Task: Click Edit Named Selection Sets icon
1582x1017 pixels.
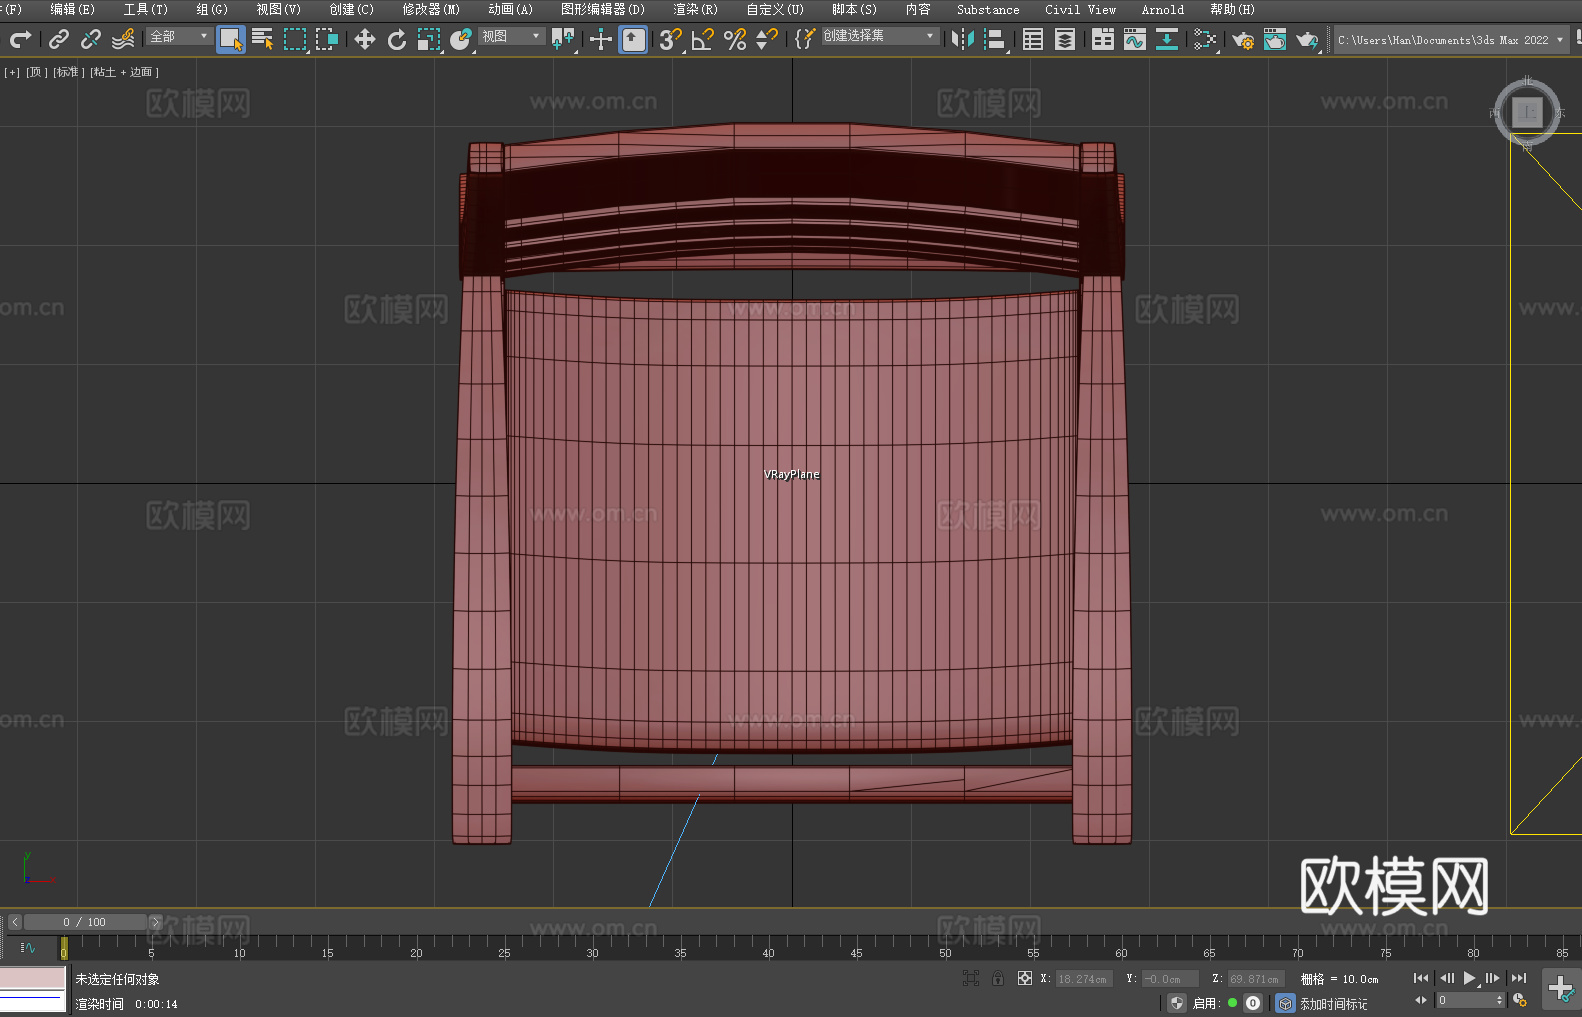Action: tap(805, 39)
